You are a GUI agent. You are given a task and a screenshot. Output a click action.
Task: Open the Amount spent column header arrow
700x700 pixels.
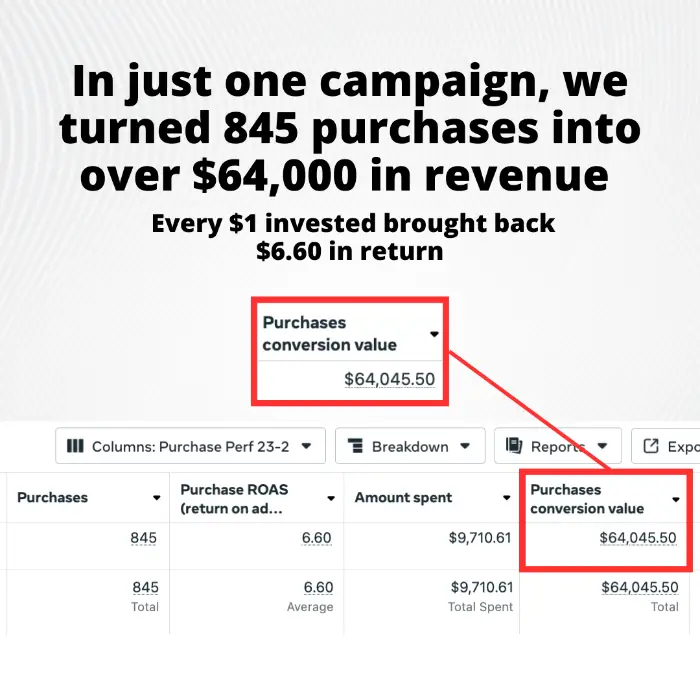point(506,498)
